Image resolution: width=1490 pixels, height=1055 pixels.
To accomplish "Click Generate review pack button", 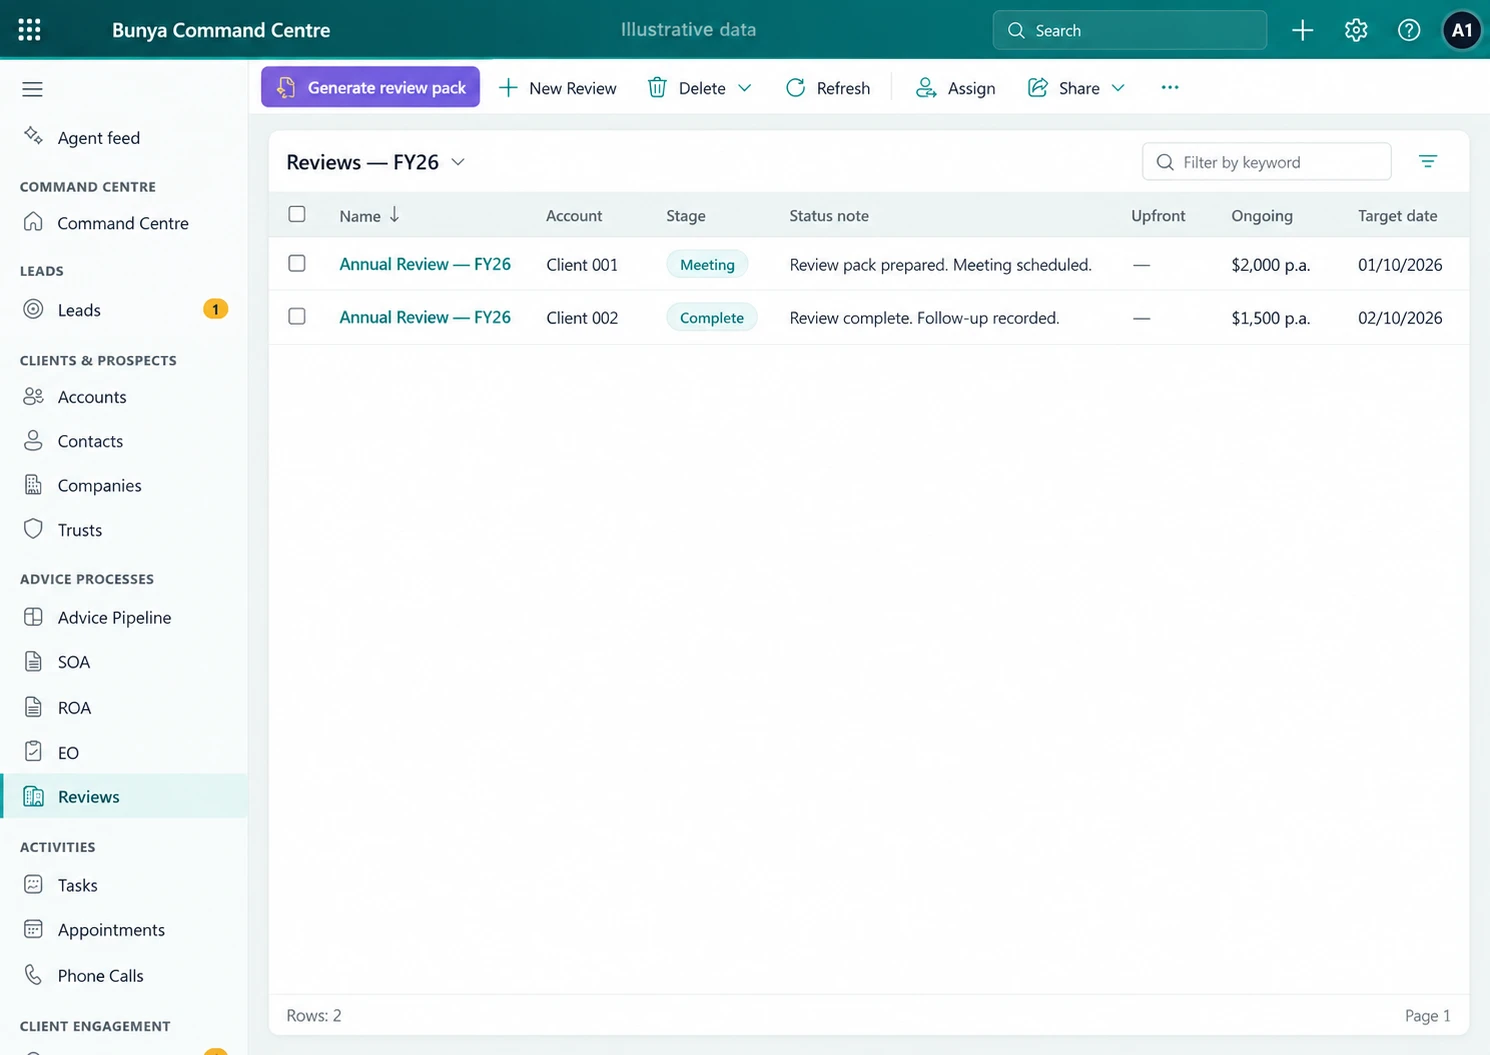I will click(370, 87).
